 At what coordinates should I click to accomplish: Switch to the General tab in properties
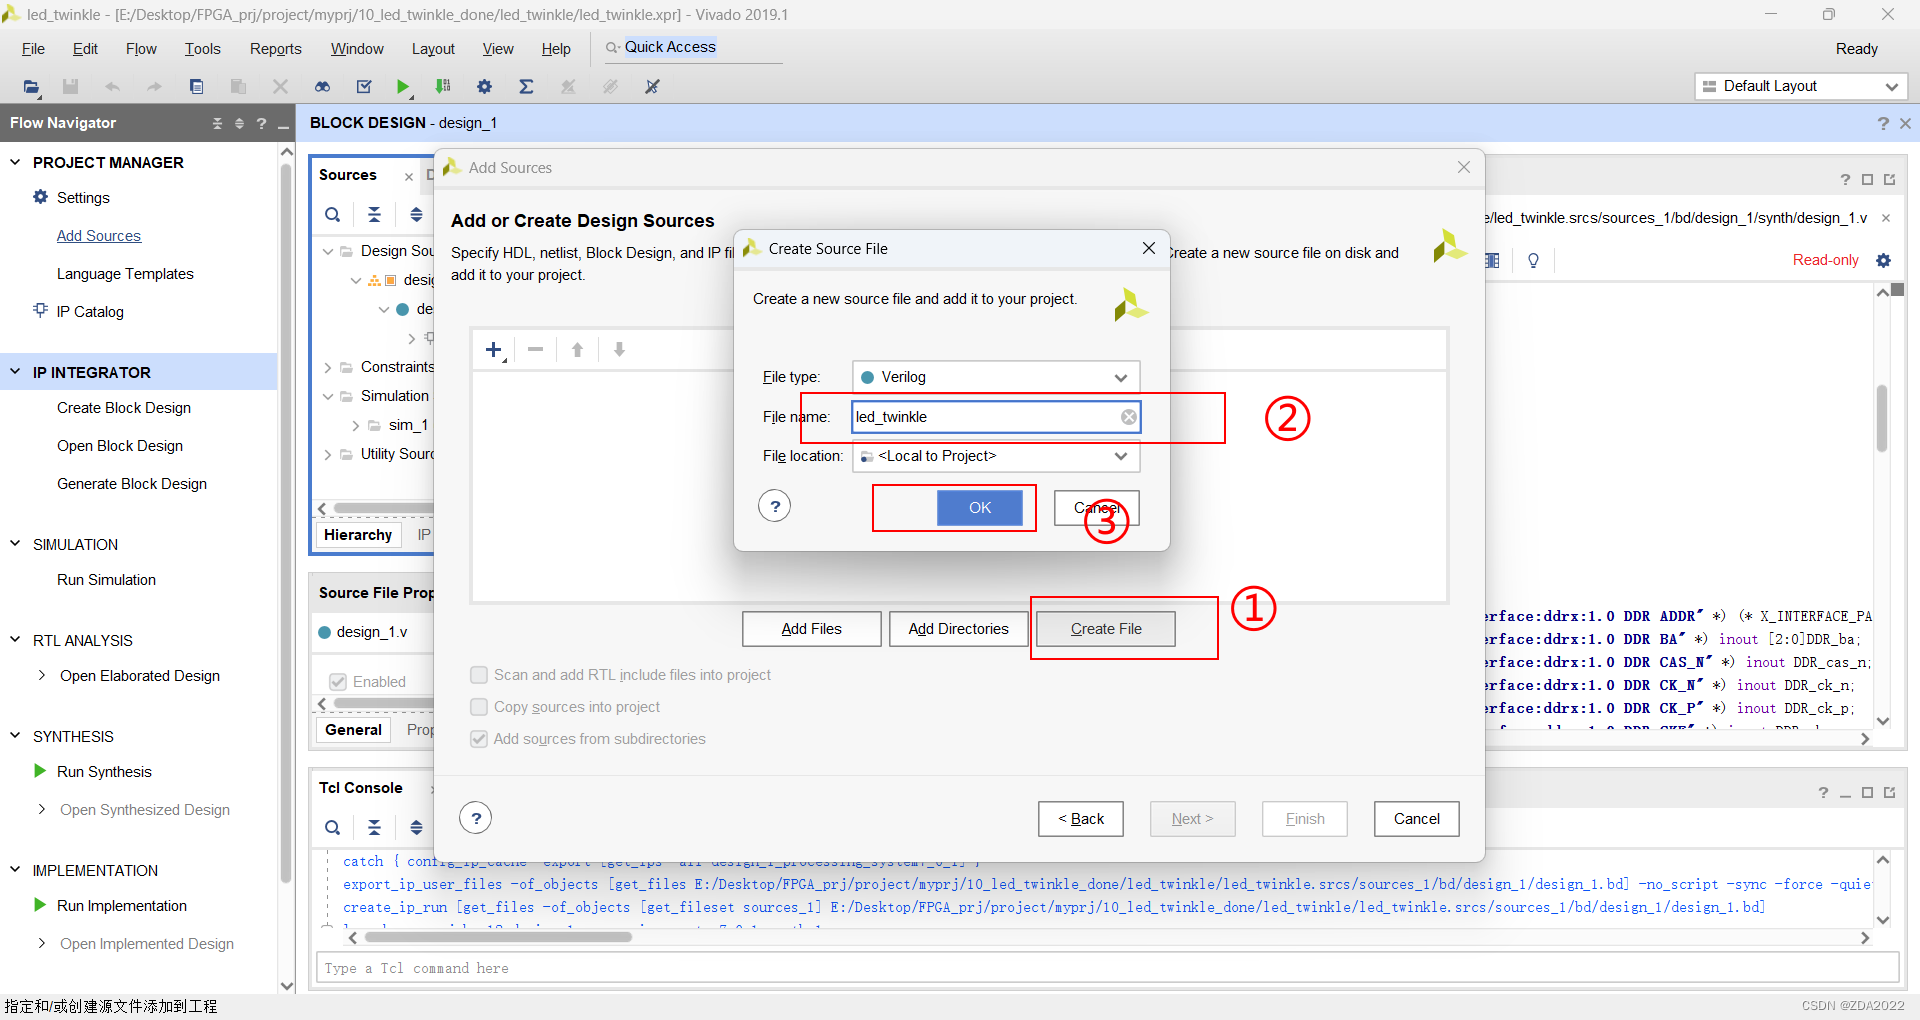coord(353,730)
